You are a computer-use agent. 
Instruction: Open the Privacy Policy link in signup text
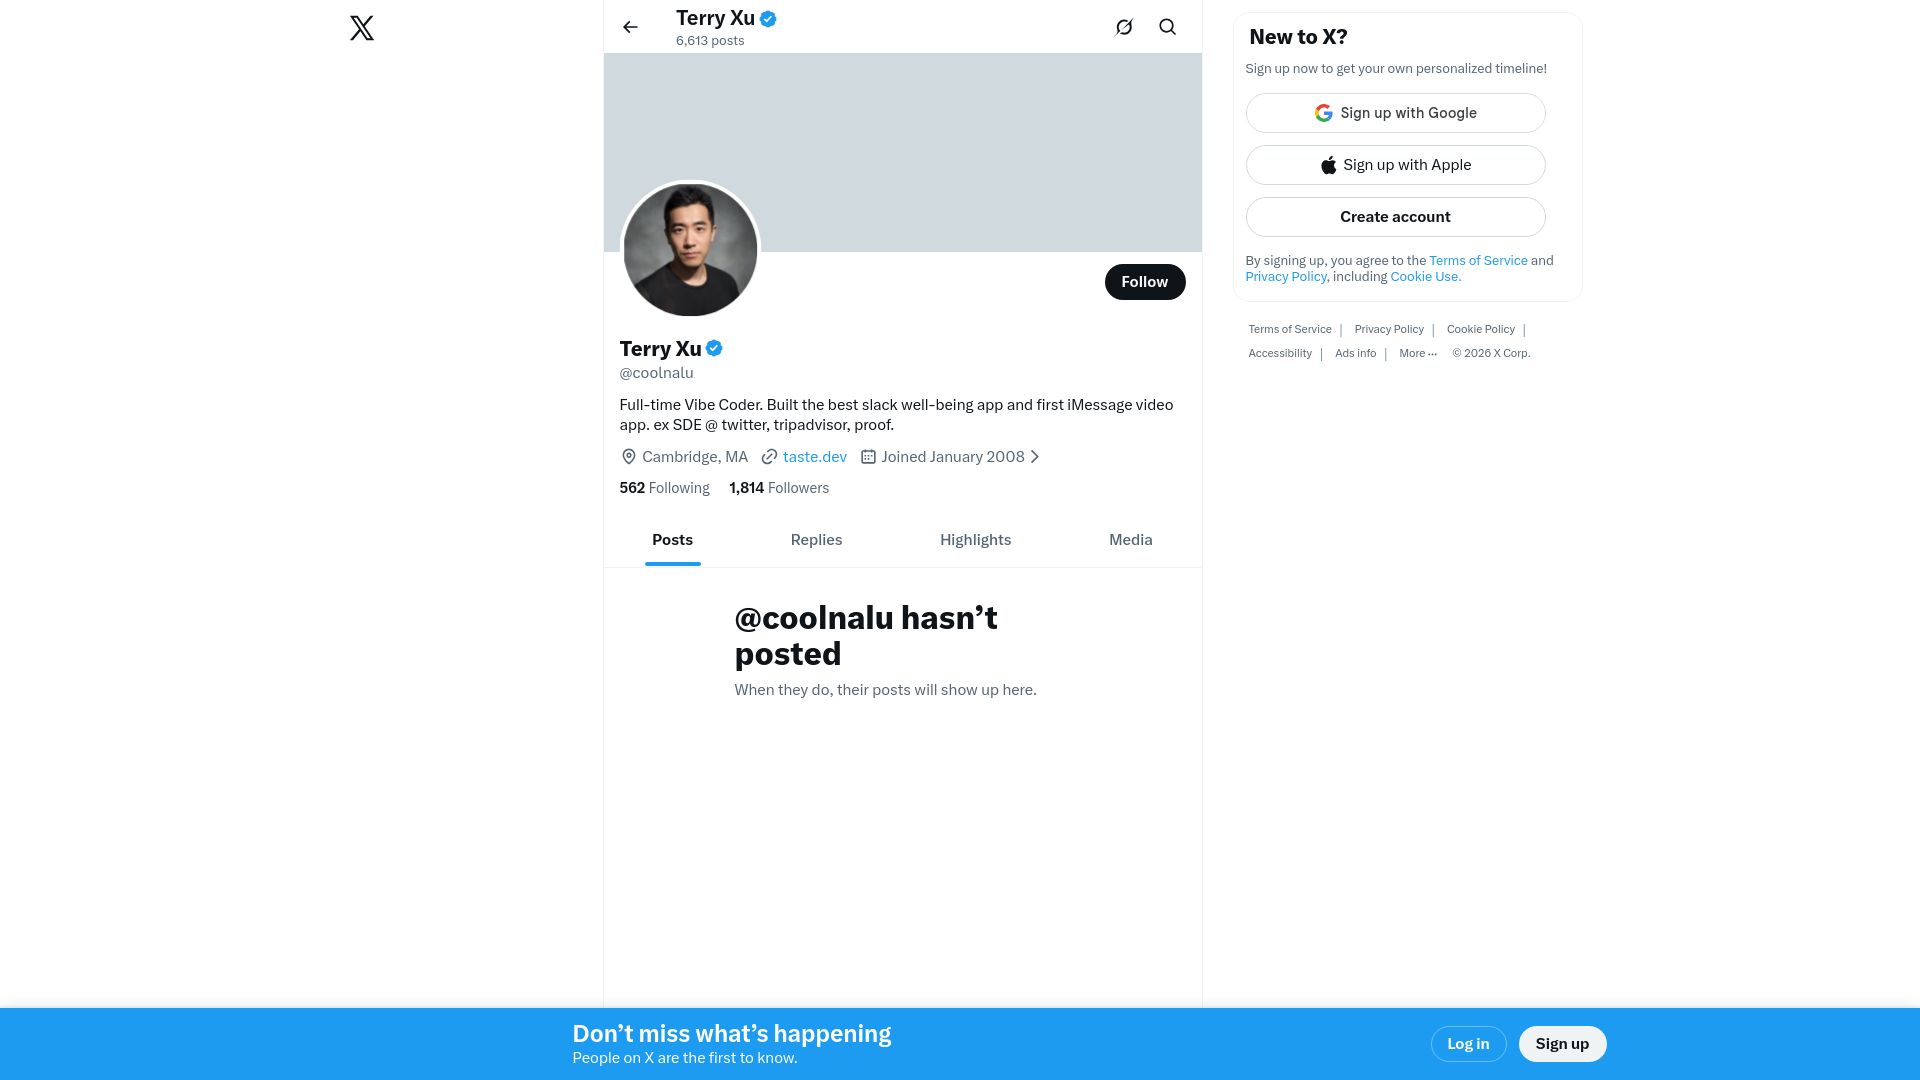[x=1285, y=277]
